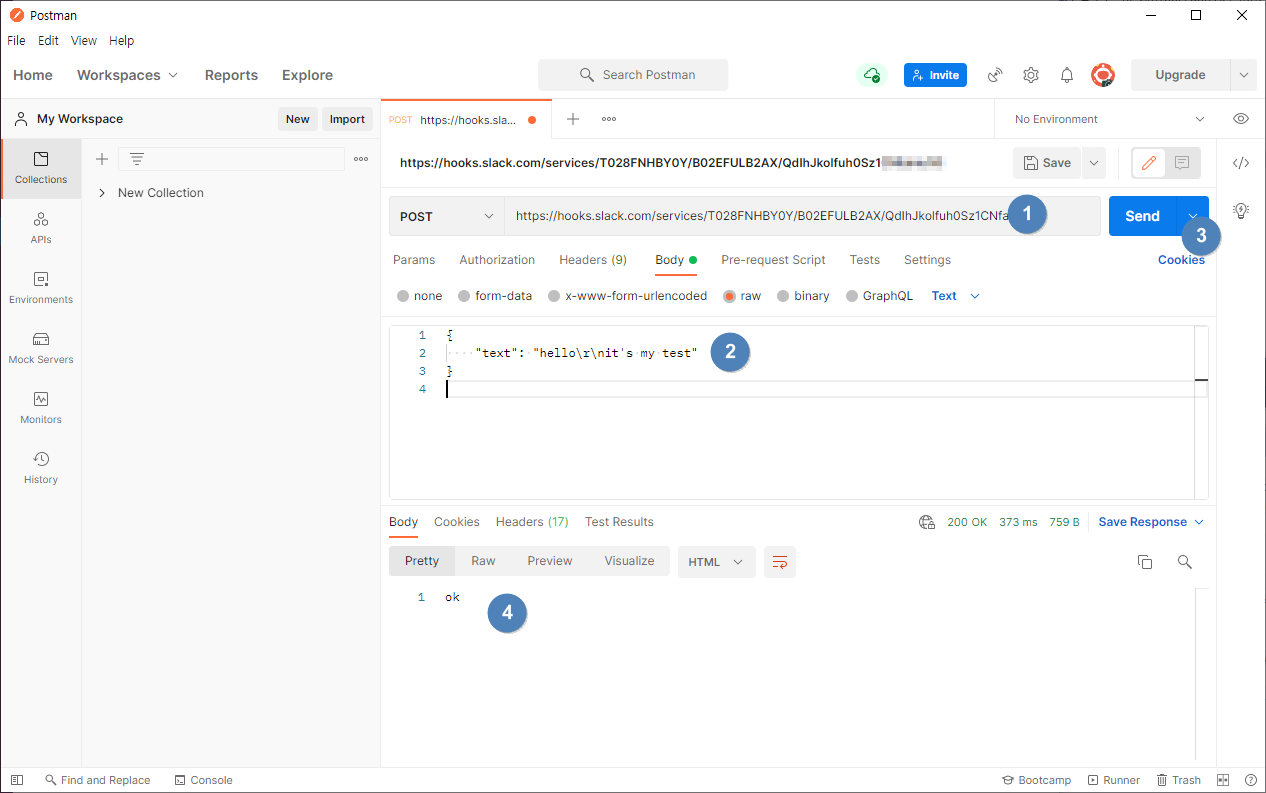
Task: Open the Mock Servers sidebar panel
Action: click(x=41, y=348)
